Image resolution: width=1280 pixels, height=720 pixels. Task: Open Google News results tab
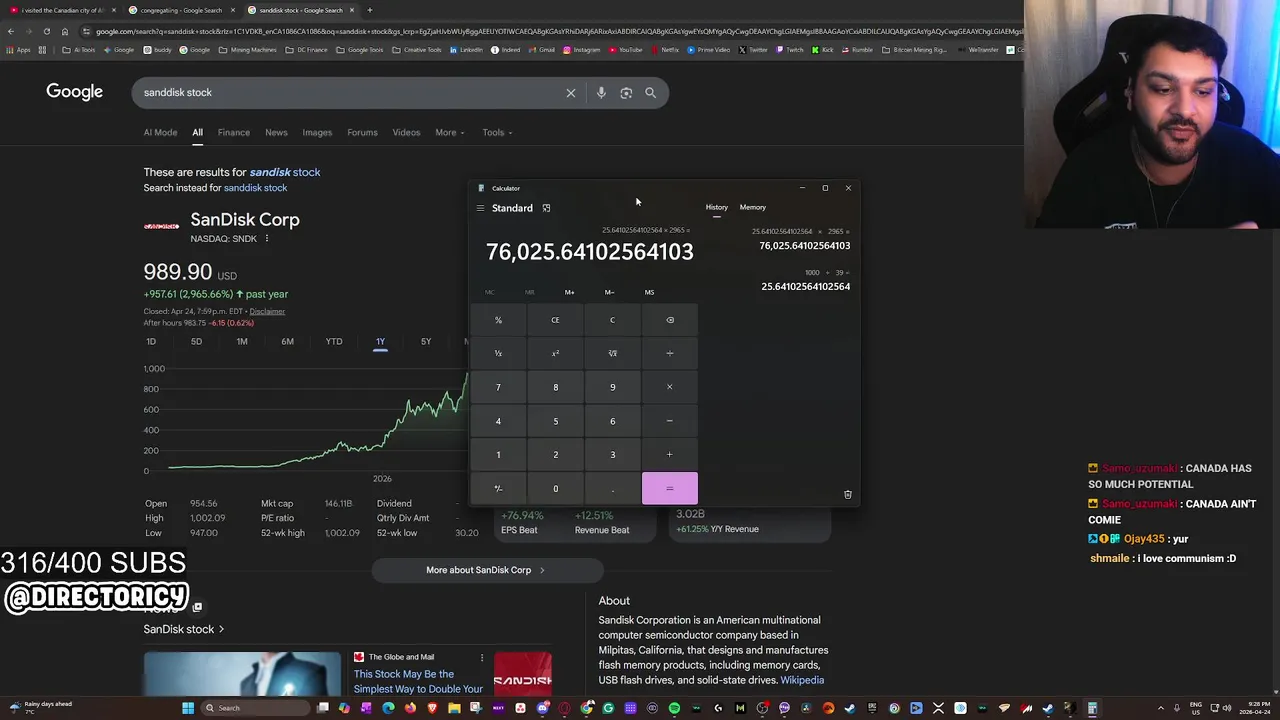276,132
